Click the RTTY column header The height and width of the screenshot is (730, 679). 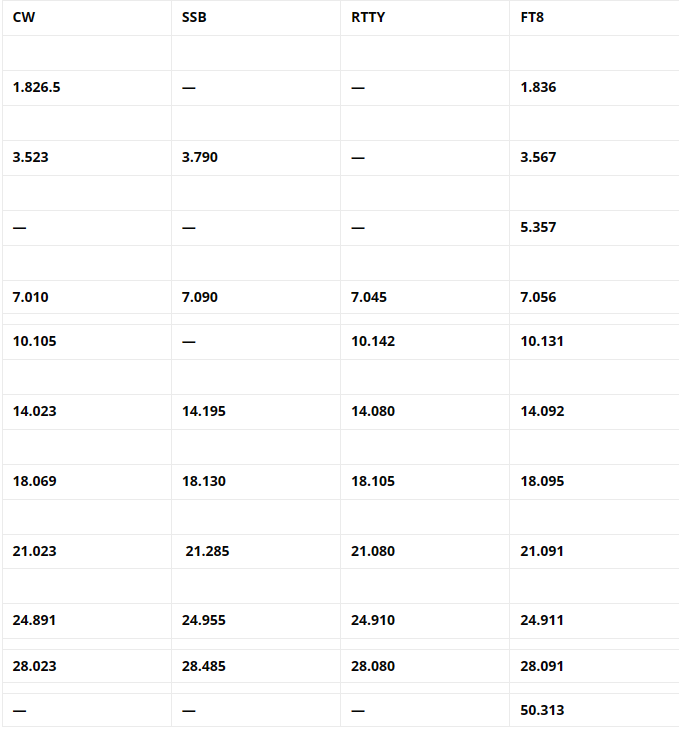368,17
